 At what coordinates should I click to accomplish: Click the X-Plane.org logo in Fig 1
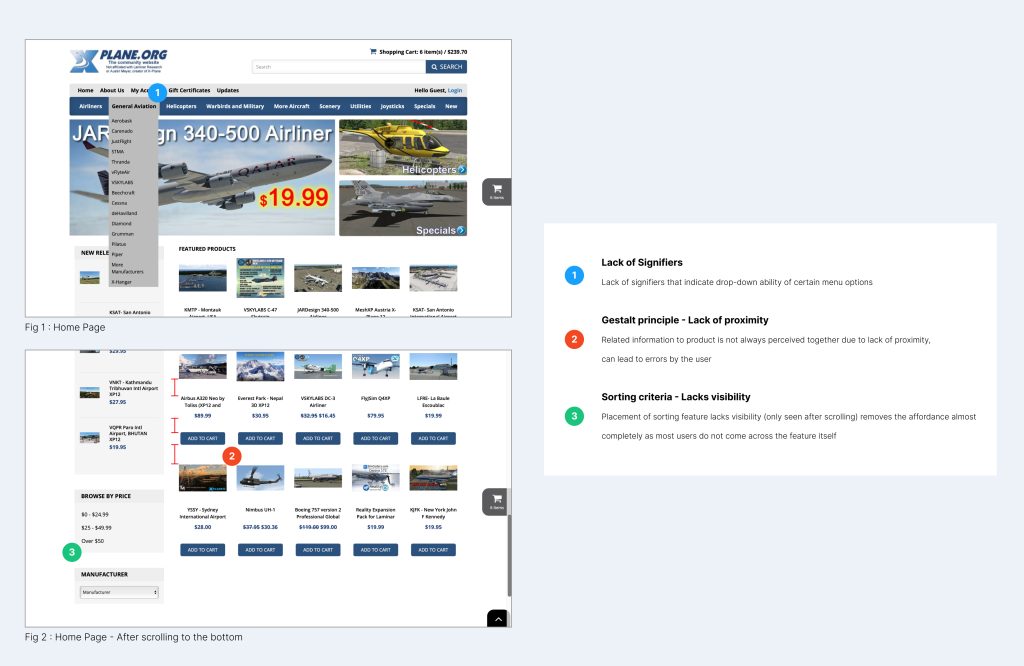118,61
